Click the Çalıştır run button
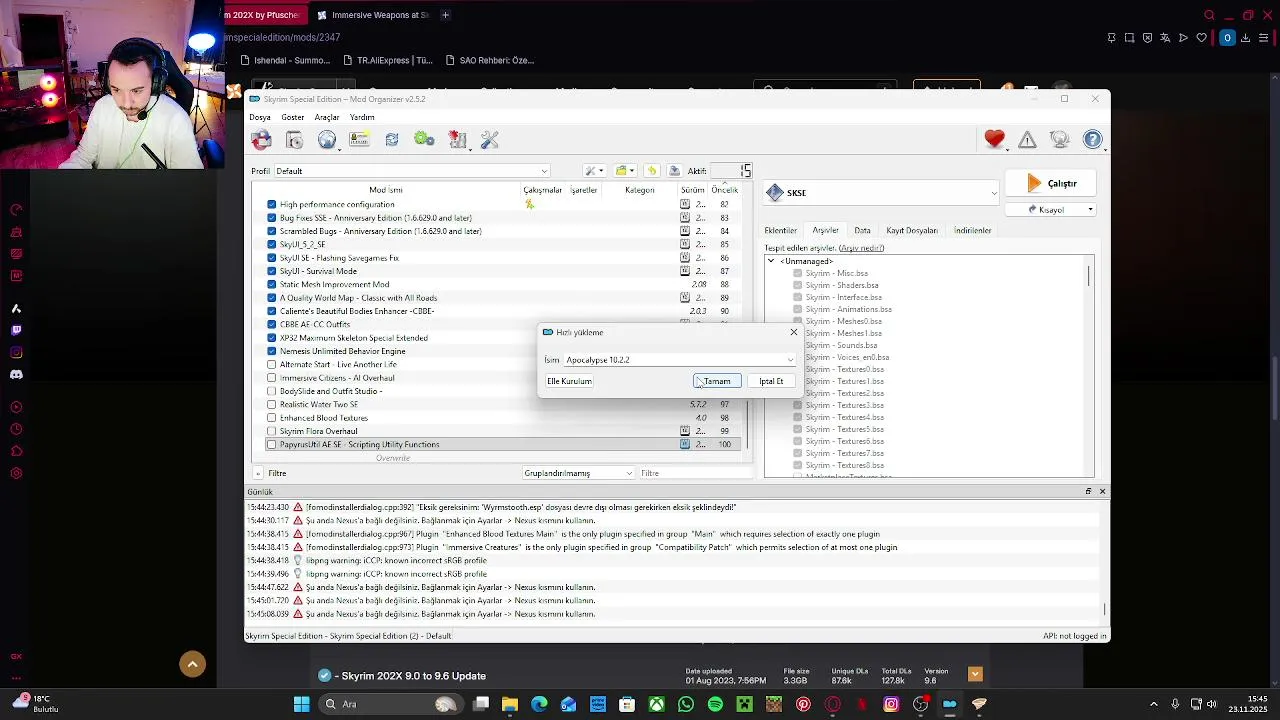 1052,184
